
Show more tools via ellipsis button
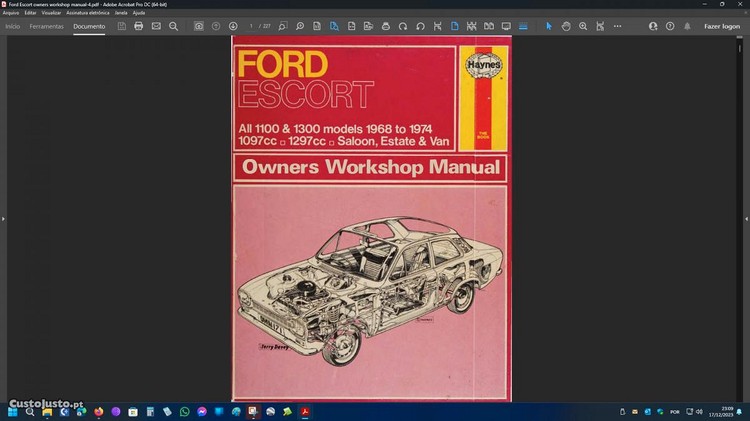click(x=617, y=26)
